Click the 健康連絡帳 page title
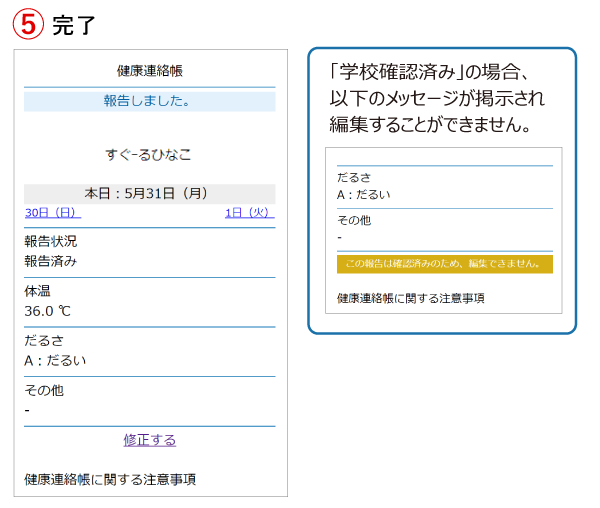Screen dimensions: 600x508 pos(150,71)
